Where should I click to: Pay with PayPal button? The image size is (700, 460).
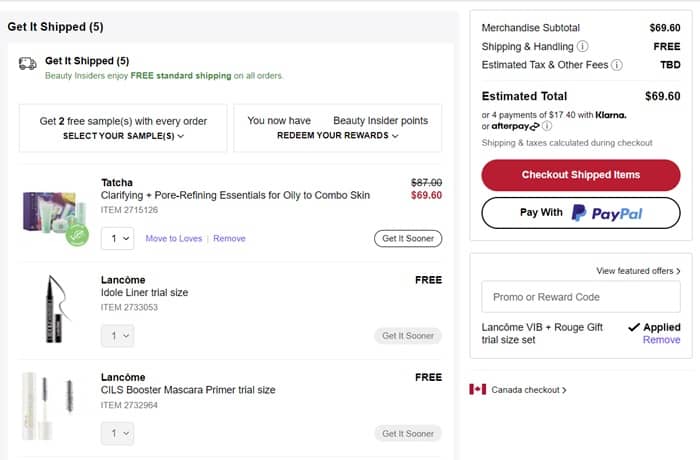[x=580, y=213]
